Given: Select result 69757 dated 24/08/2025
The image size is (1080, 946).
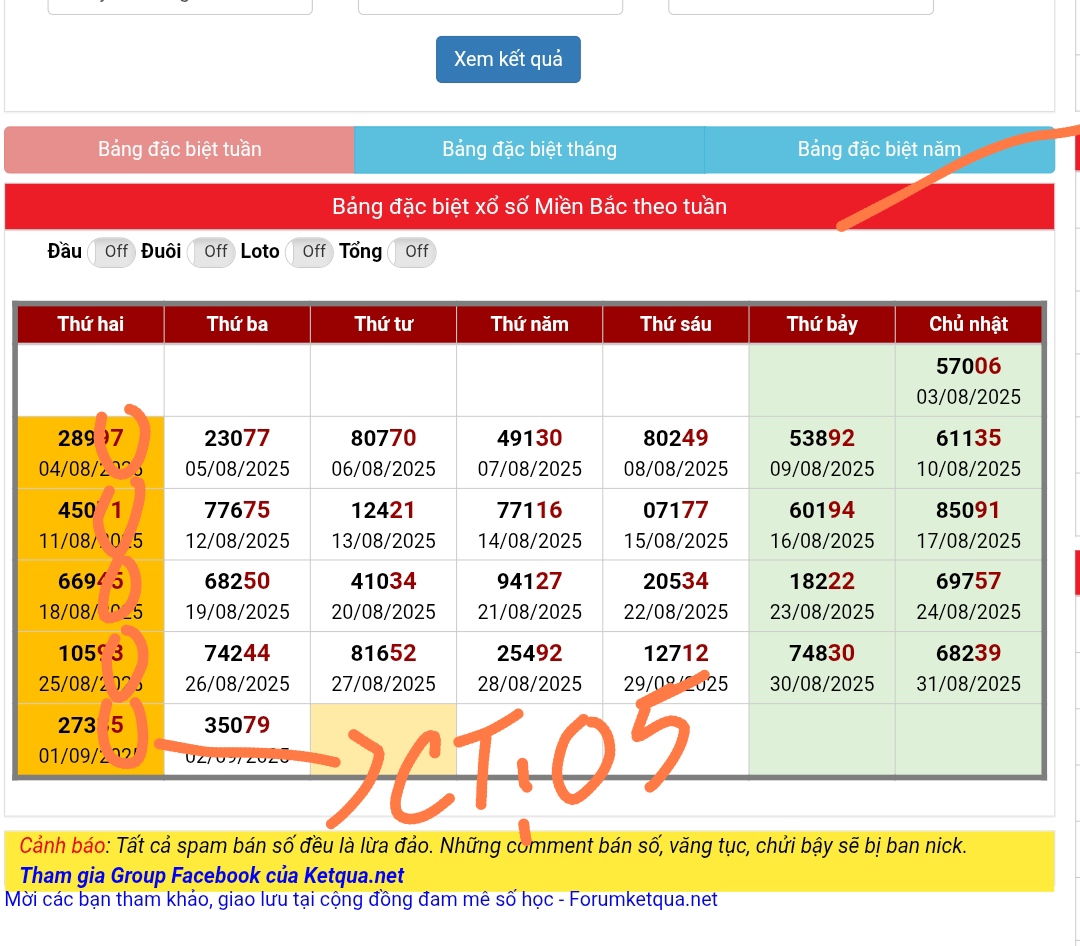Looking at the screenshot, I should pyautogui.click(x=968, y=596).
